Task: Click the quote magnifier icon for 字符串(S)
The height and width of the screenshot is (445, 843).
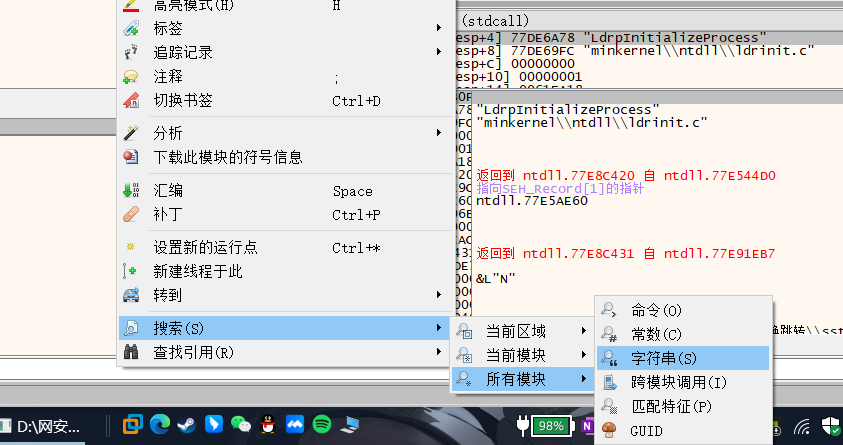Action: (x=609, y=358)
